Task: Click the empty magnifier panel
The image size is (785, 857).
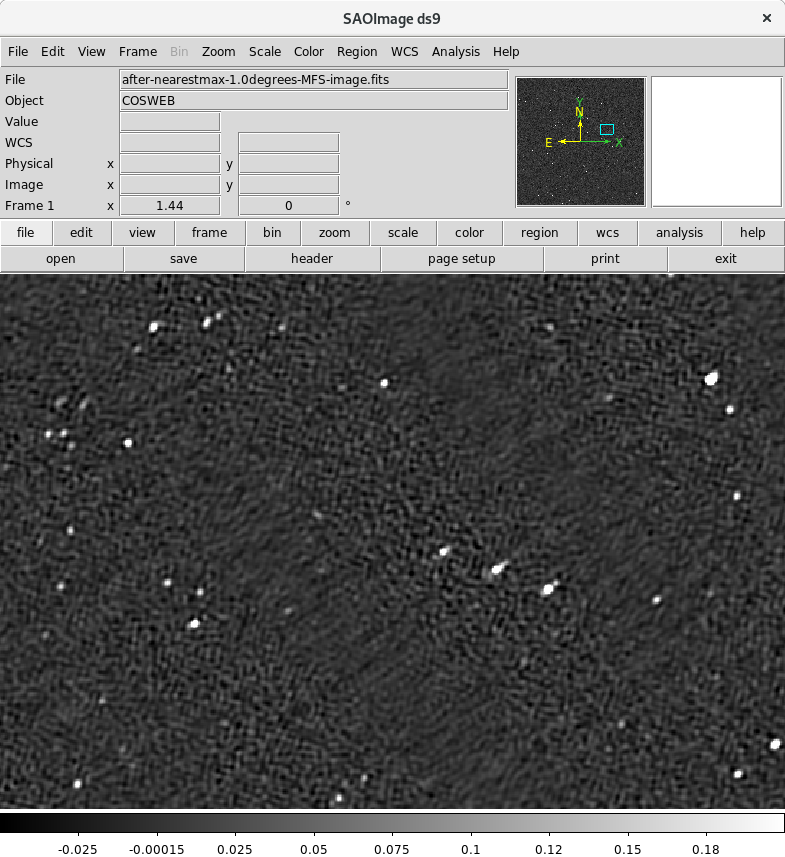Action: pyautogui.click(x=717, y=142)
